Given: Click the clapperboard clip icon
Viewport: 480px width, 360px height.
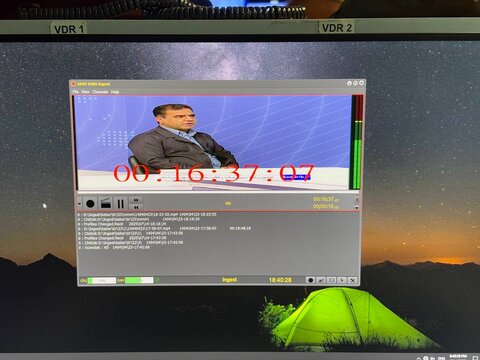Looking at the screenshot, I should click(x=106, y=203).
